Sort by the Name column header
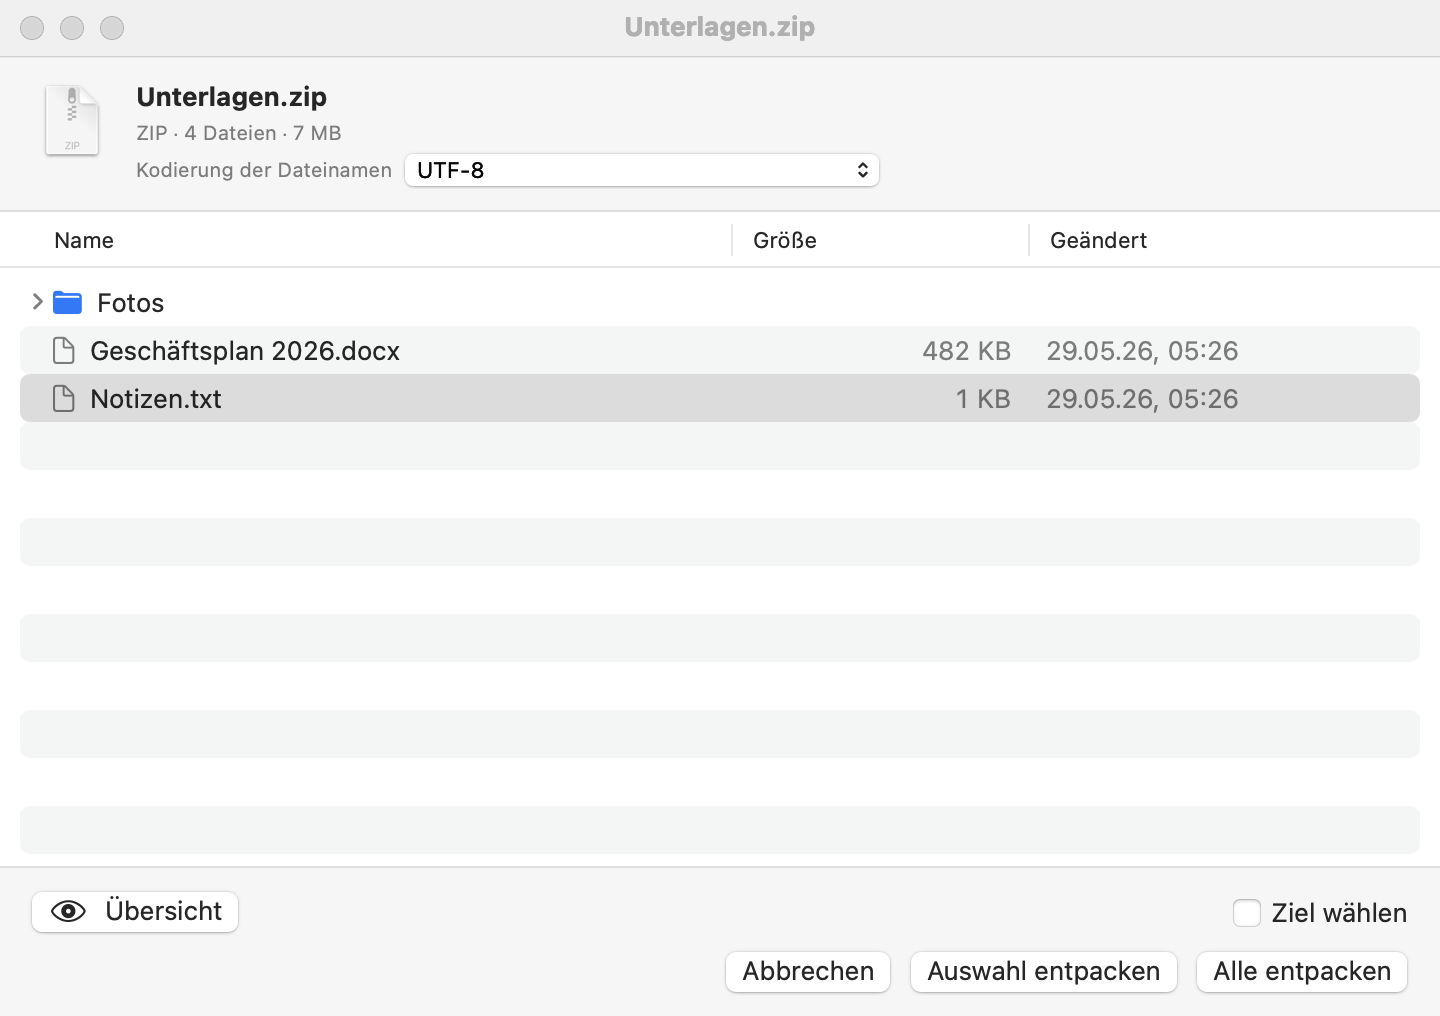1440x1016 pixels. point(84,240)
